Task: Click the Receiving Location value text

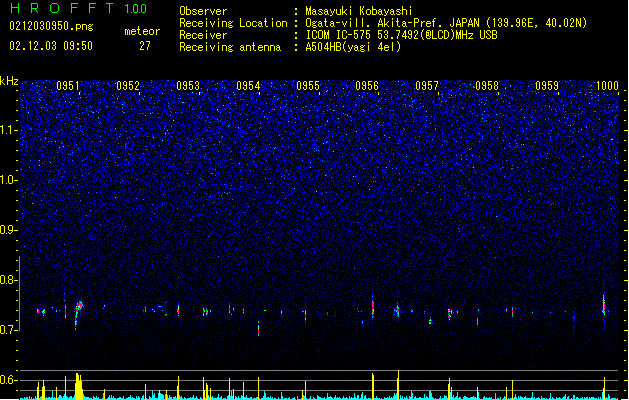Action: point(446,23)
